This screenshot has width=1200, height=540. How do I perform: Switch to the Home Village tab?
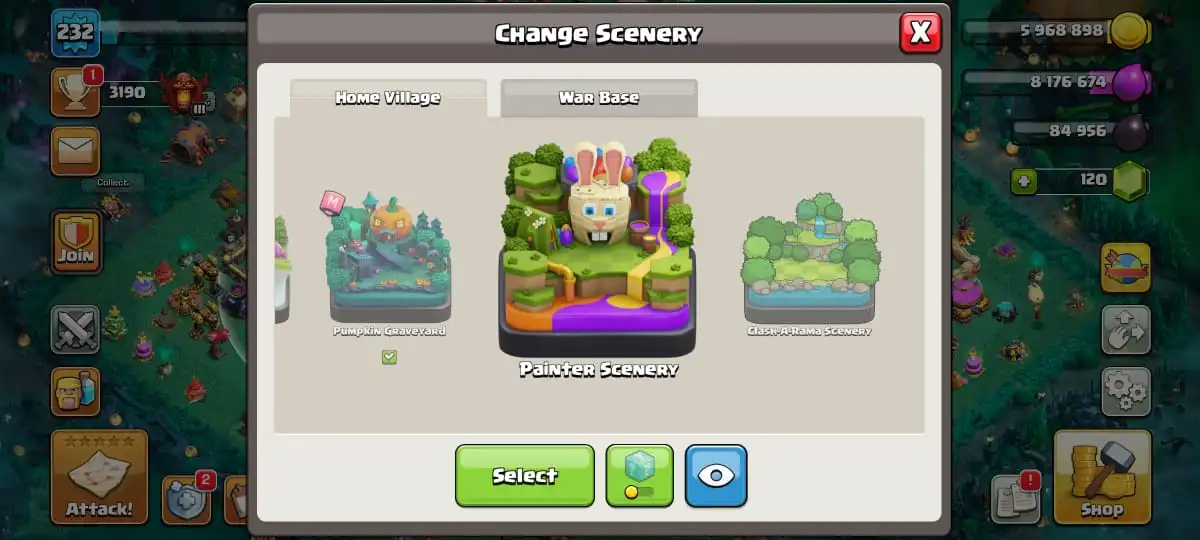(388, 98)
